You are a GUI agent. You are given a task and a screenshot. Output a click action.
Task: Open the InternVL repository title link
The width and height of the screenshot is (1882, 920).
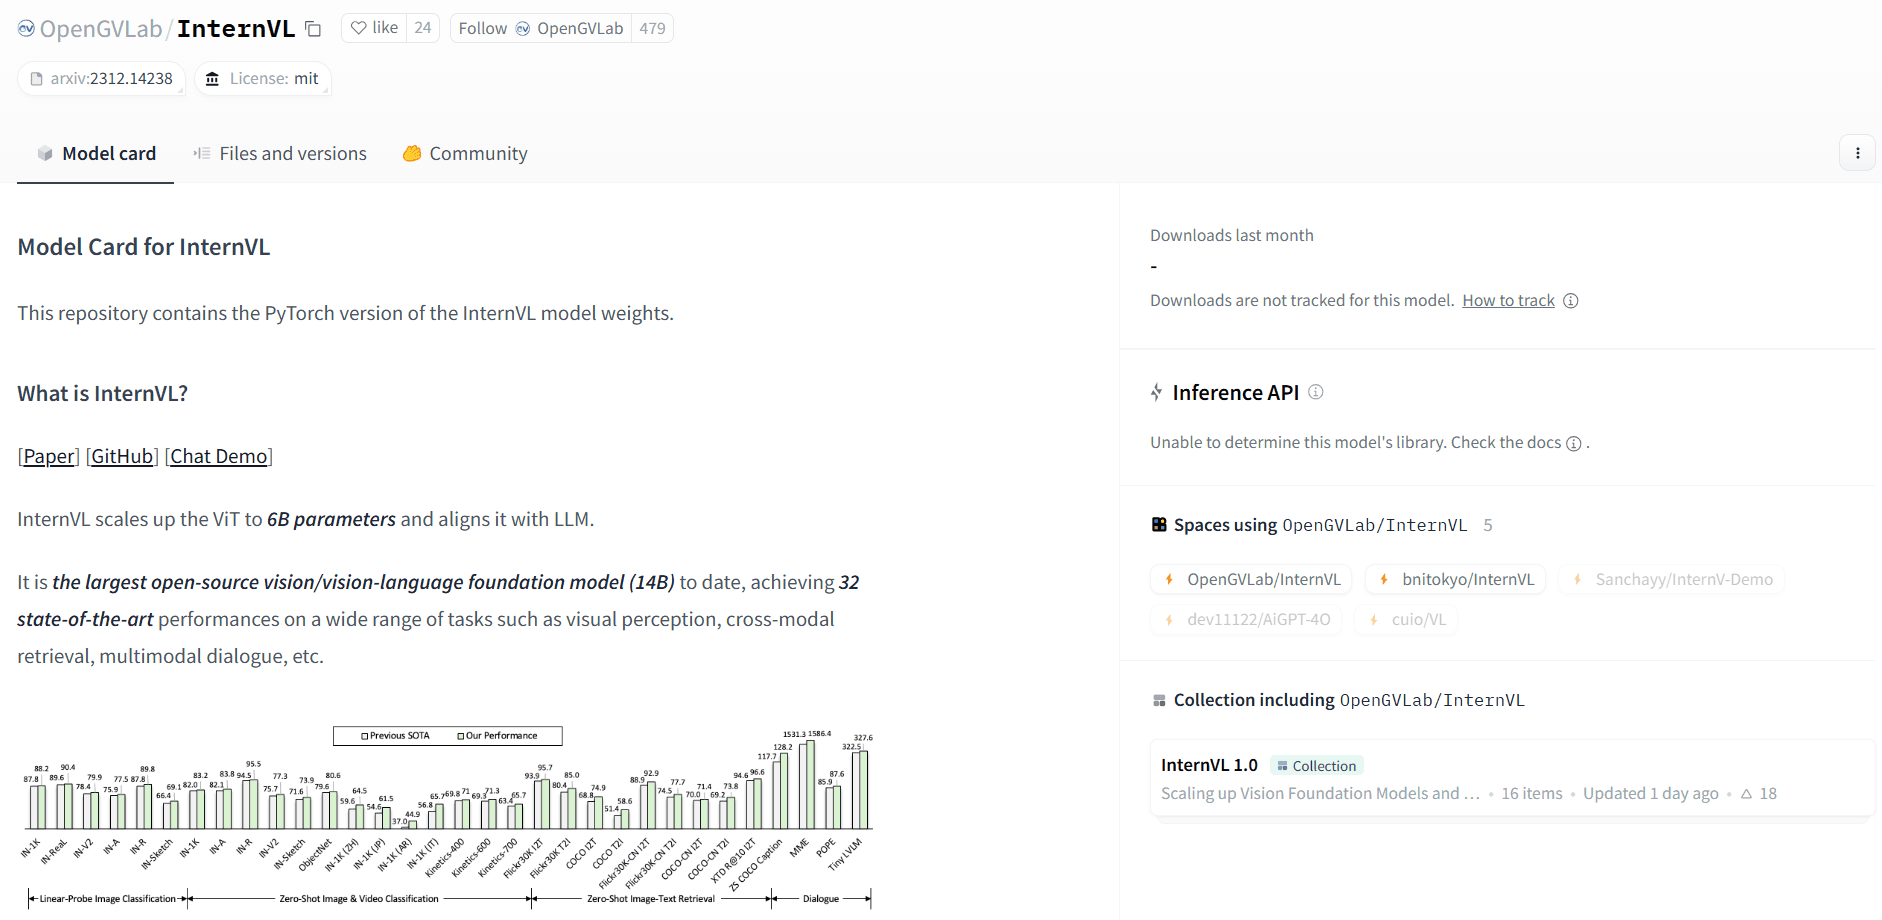[236, 29]
